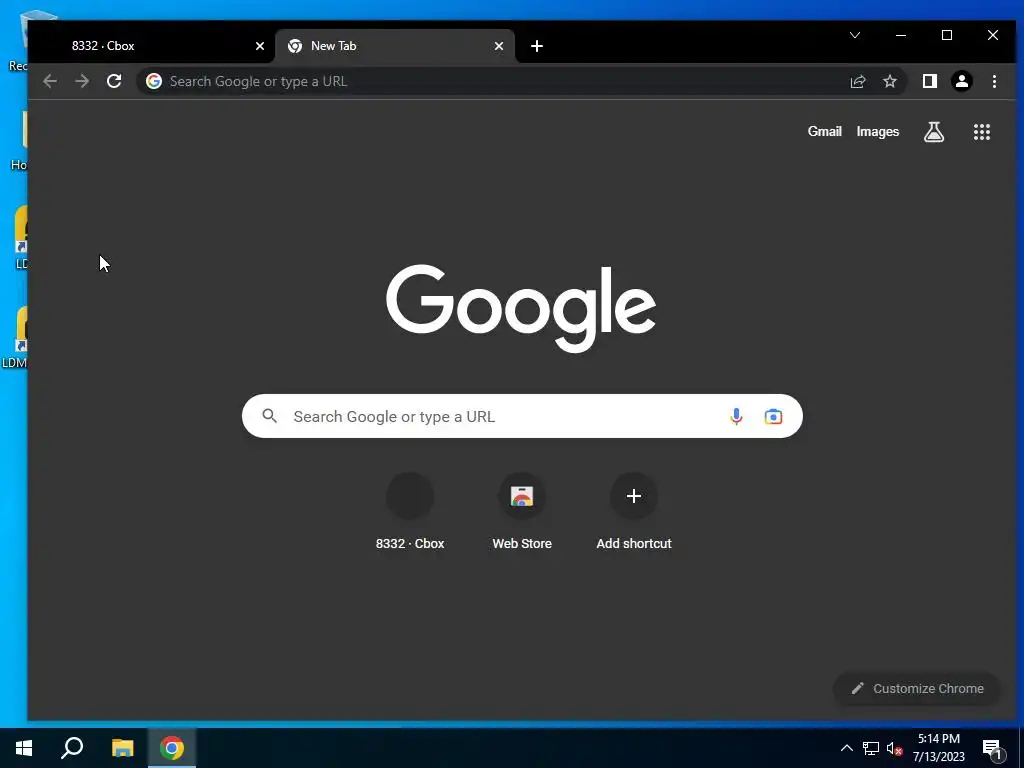This screenshot has width=1024, height=768.
Task: Open the side panel icon
Action: click(929, 81)
